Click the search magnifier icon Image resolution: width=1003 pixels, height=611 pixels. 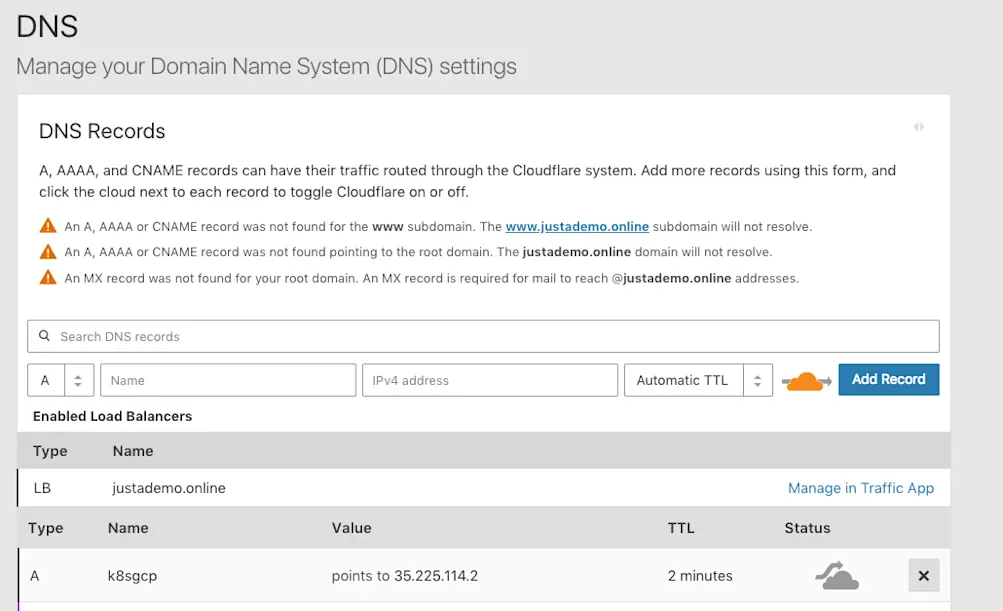pos(44,336)
